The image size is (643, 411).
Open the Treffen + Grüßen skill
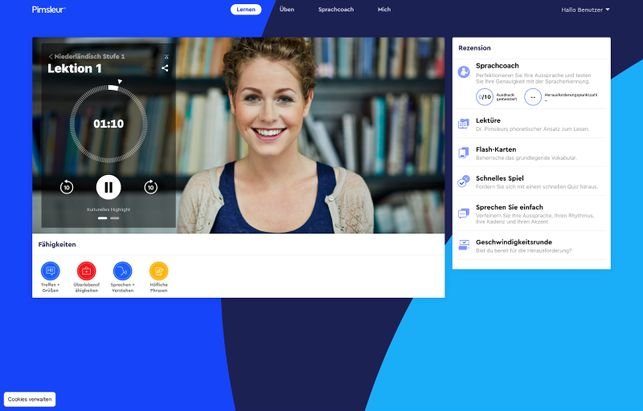pyautogui.click(x=50, y=270)
